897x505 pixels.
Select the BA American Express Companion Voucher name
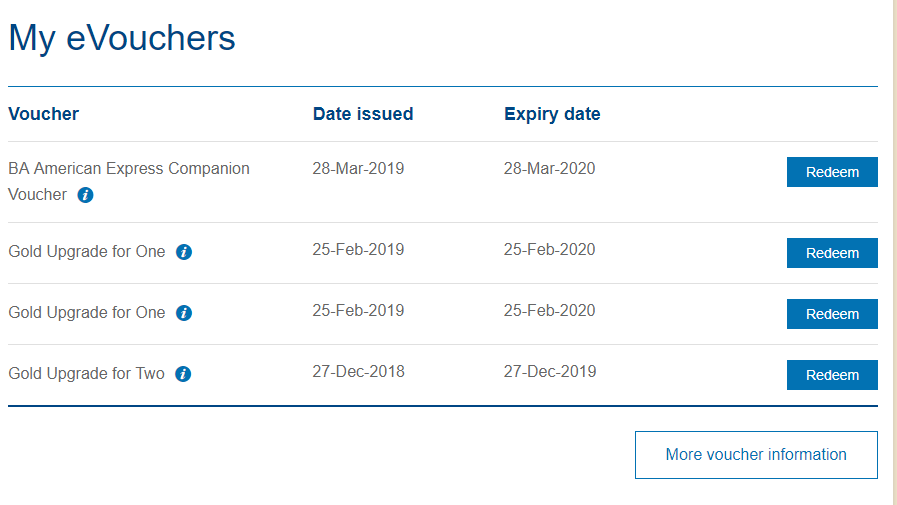point(128,169)
